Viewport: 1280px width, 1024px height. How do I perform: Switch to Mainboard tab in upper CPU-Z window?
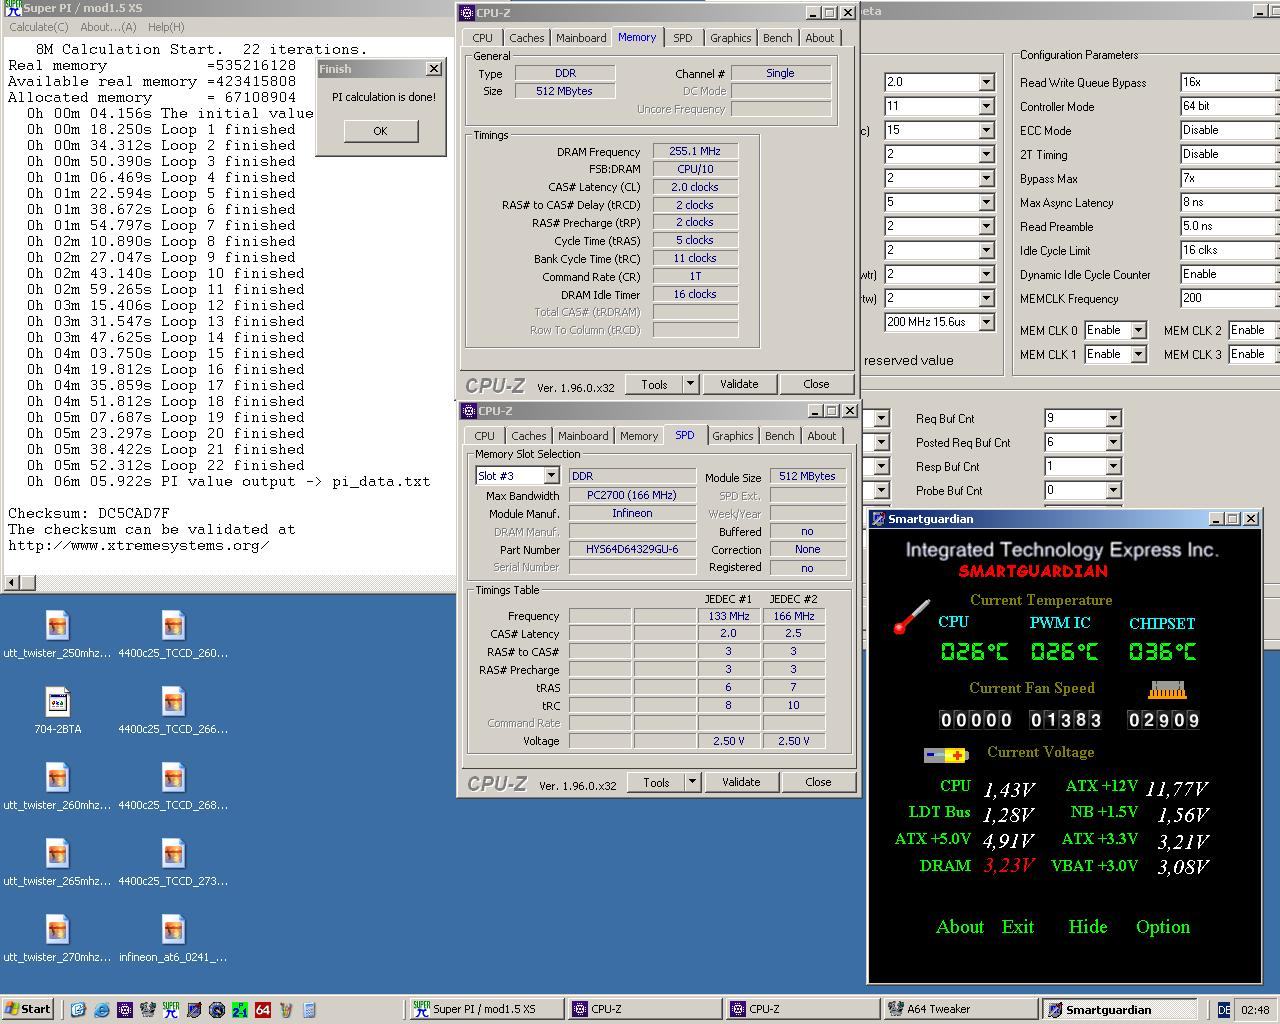click(x=581, y=38)
